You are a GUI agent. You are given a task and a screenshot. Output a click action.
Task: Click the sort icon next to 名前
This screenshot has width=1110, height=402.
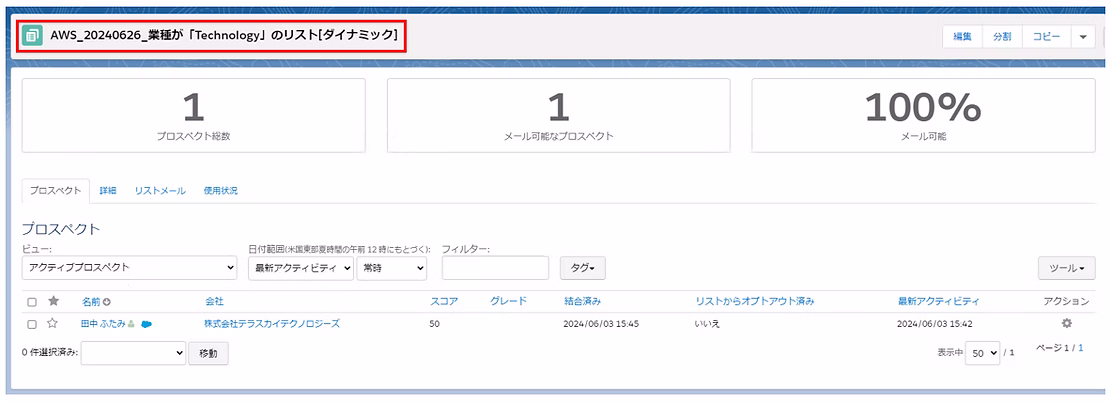point(107,302)
